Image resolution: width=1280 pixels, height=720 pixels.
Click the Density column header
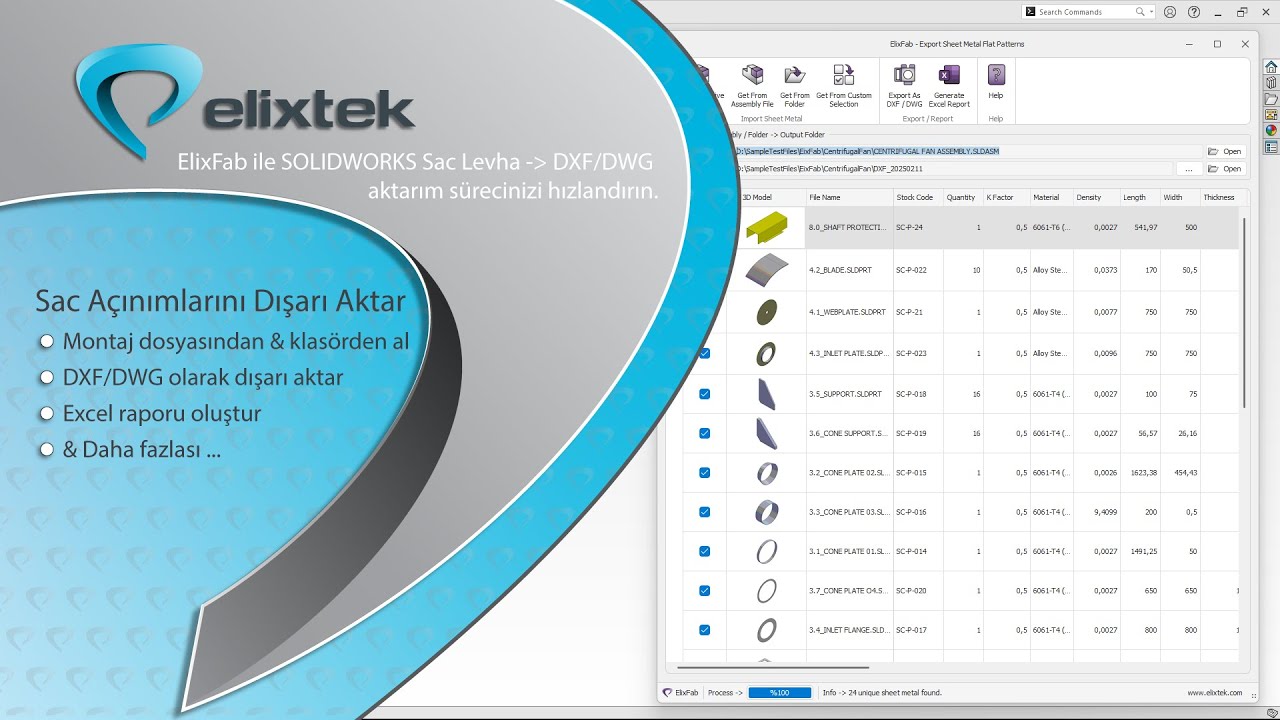[1095, 197]
